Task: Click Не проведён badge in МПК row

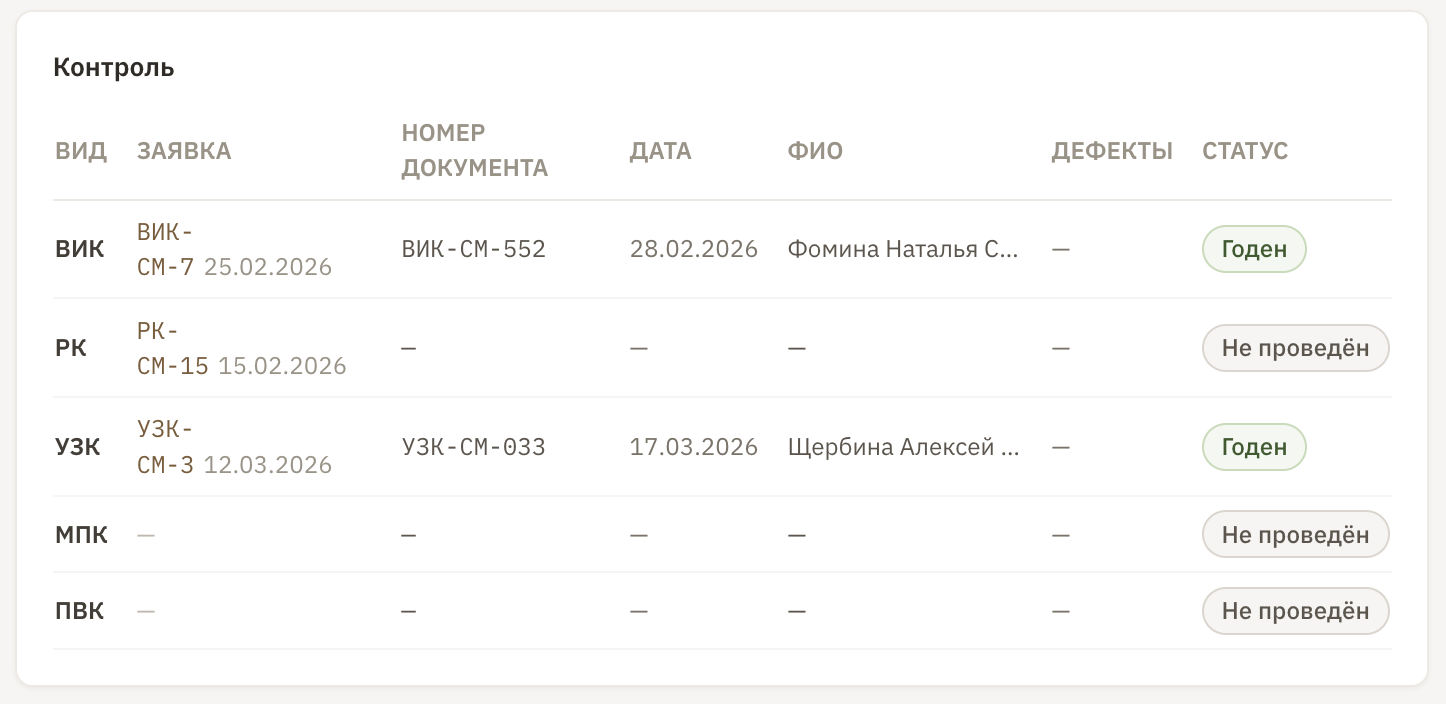Action: [1296, 535]
